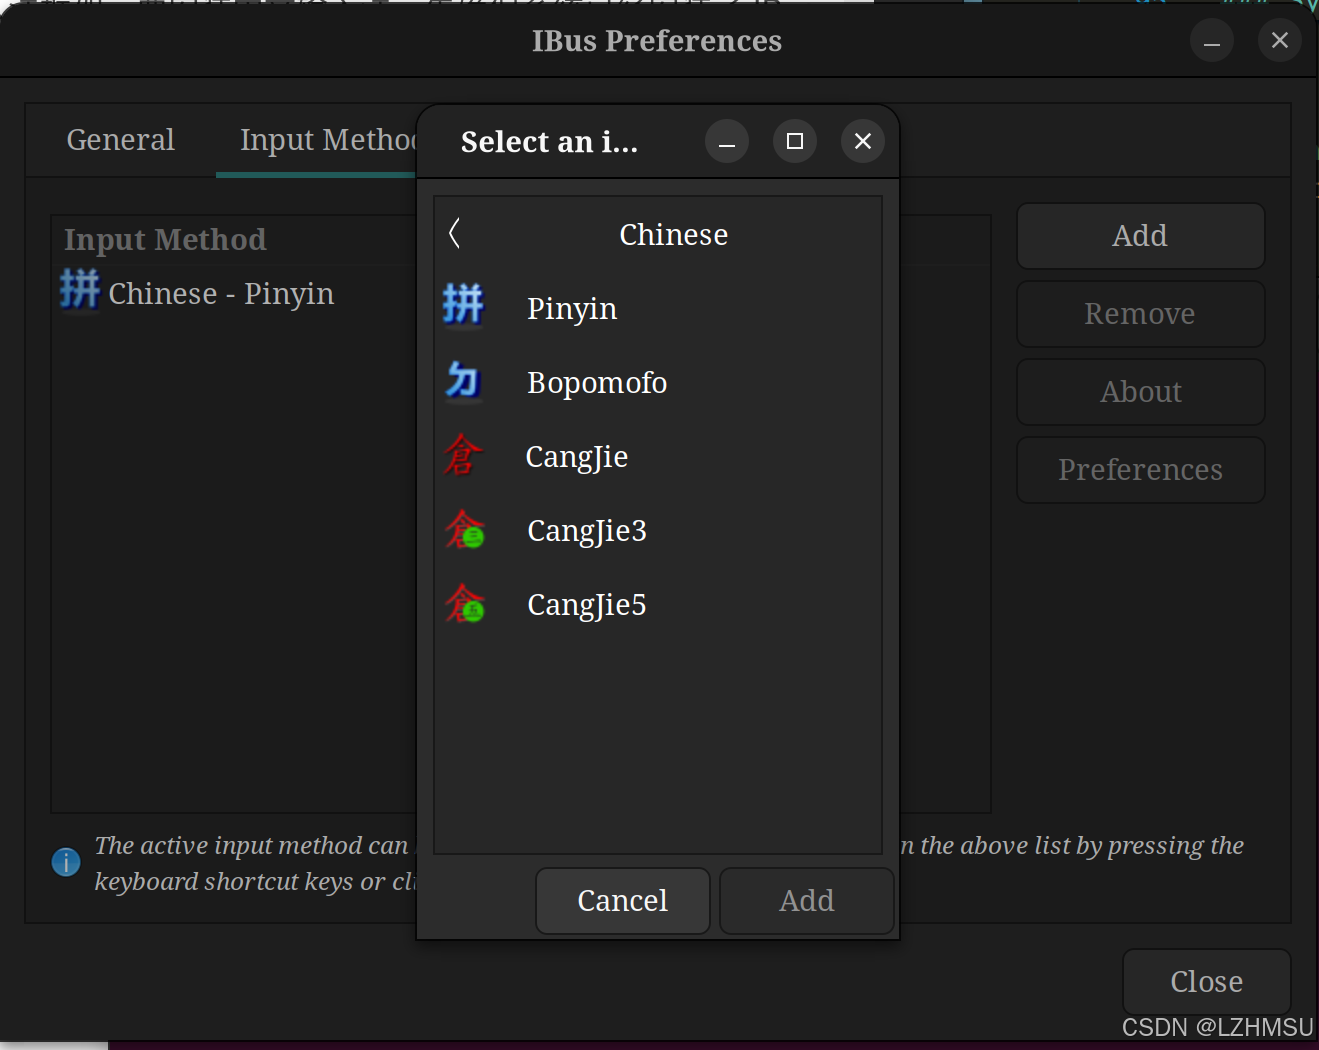Go back using the arrow beside Chinese
Image resolution: width=1319 pixels, height=1050 pixels.
(455, 233)
